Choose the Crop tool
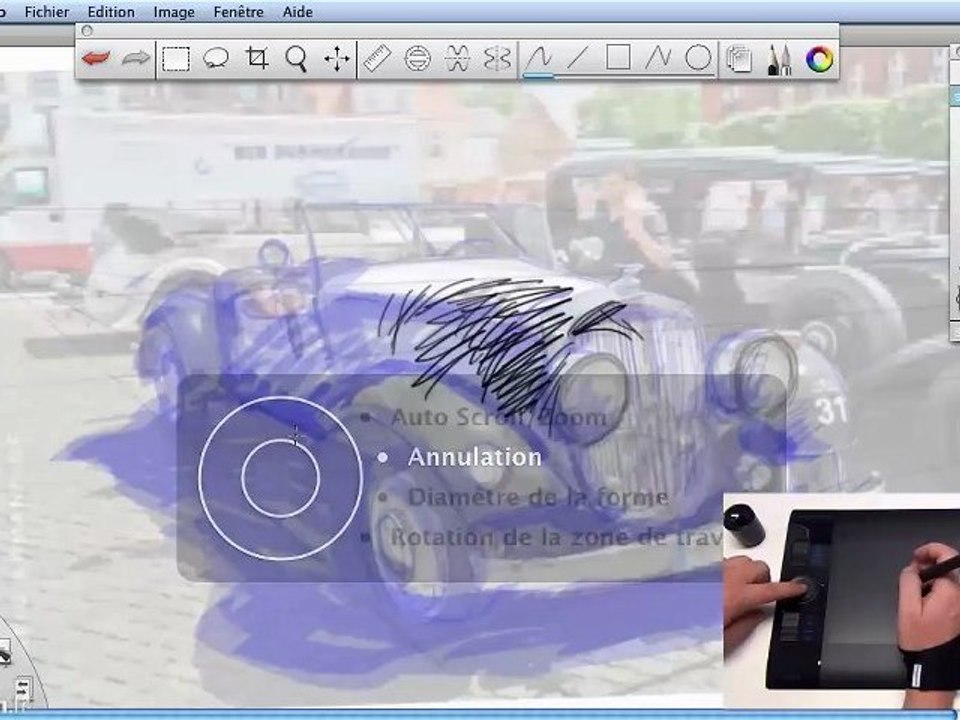Screen dimensions: 960x720 tap(257, 59)
